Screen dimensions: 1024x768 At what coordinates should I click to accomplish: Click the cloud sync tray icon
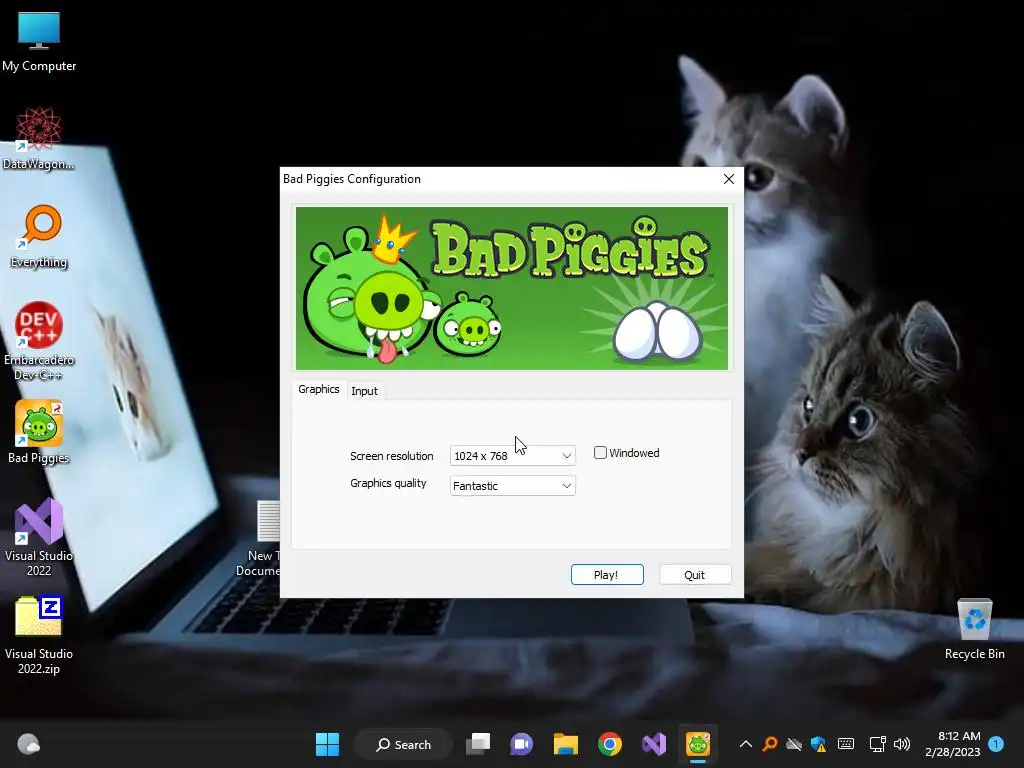(x=793, y=744)
